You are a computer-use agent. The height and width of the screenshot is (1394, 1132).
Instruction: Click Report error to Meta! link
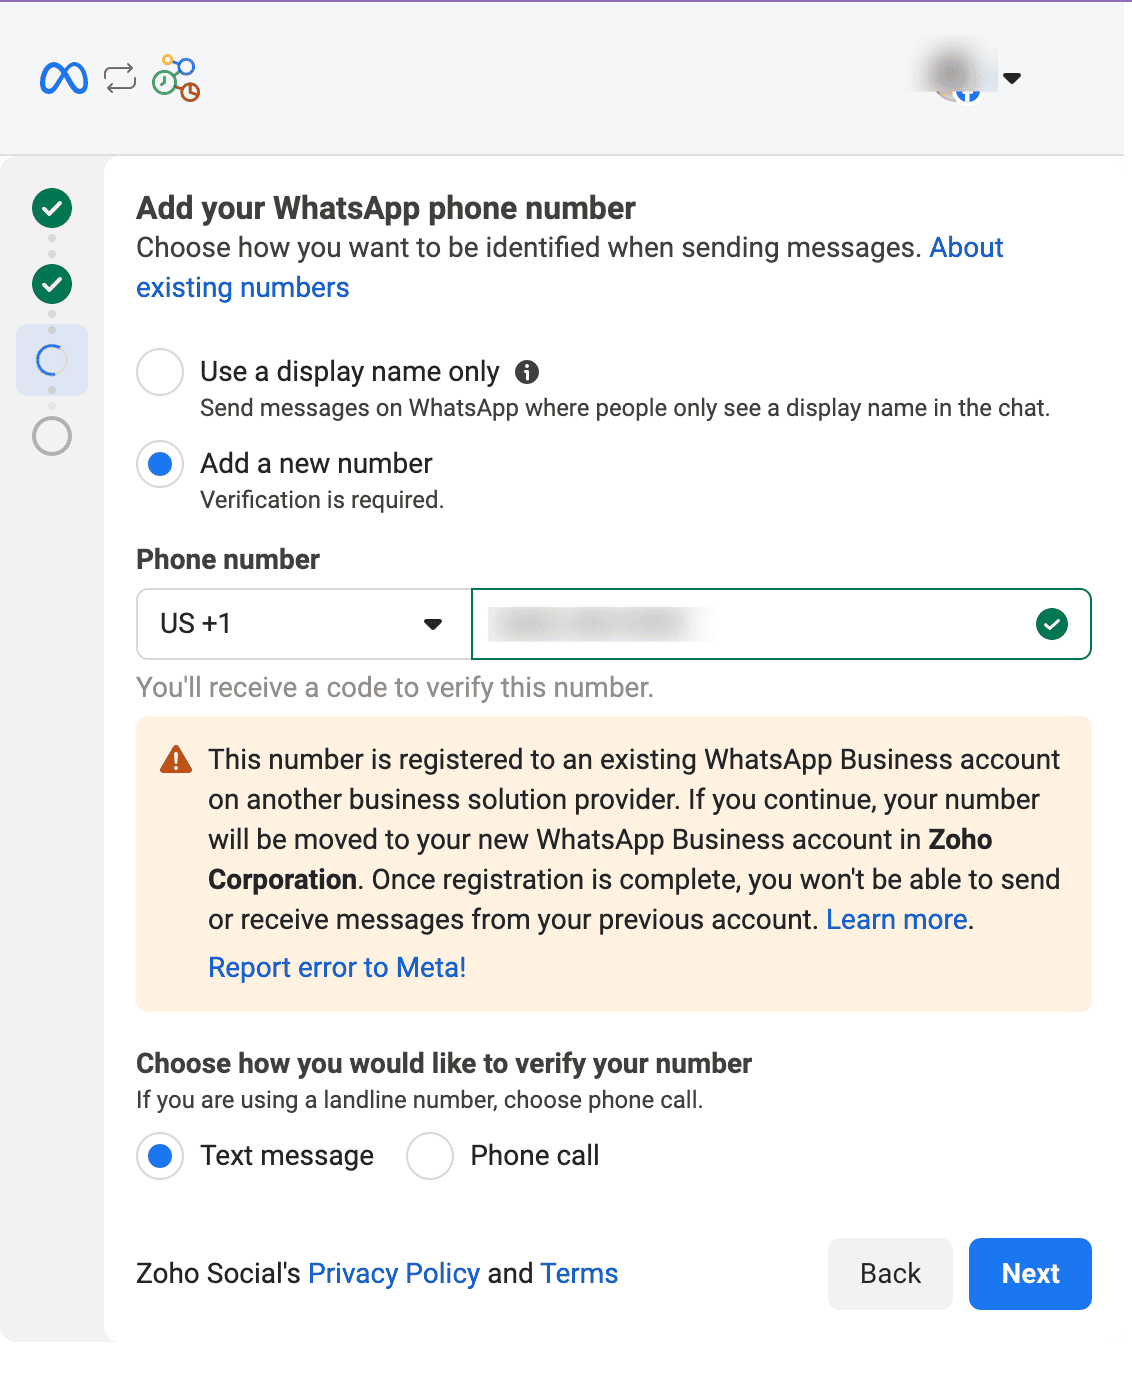[337, 968]
